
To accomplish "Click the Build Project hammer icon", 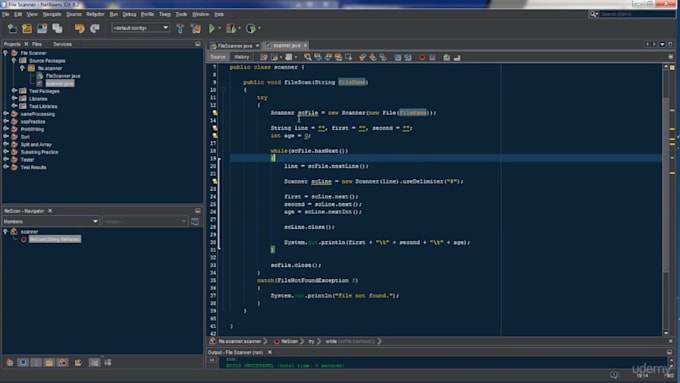I will pos(180,29).
